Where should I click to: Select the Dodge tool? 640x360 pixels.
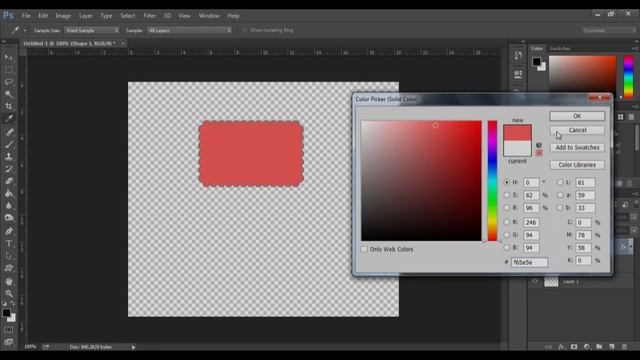pyautogui.click(x=9, y=218)
